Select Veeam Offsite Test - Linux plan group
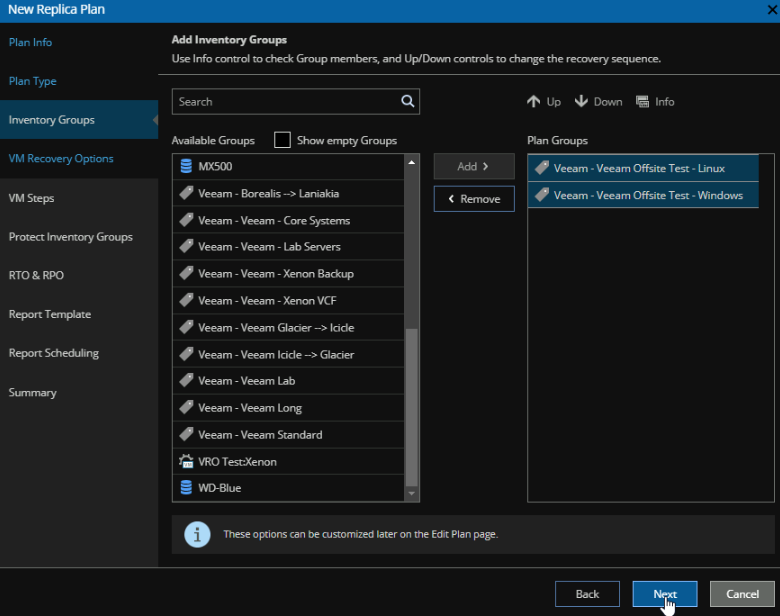Screen dimensions: 780x616 643,168
